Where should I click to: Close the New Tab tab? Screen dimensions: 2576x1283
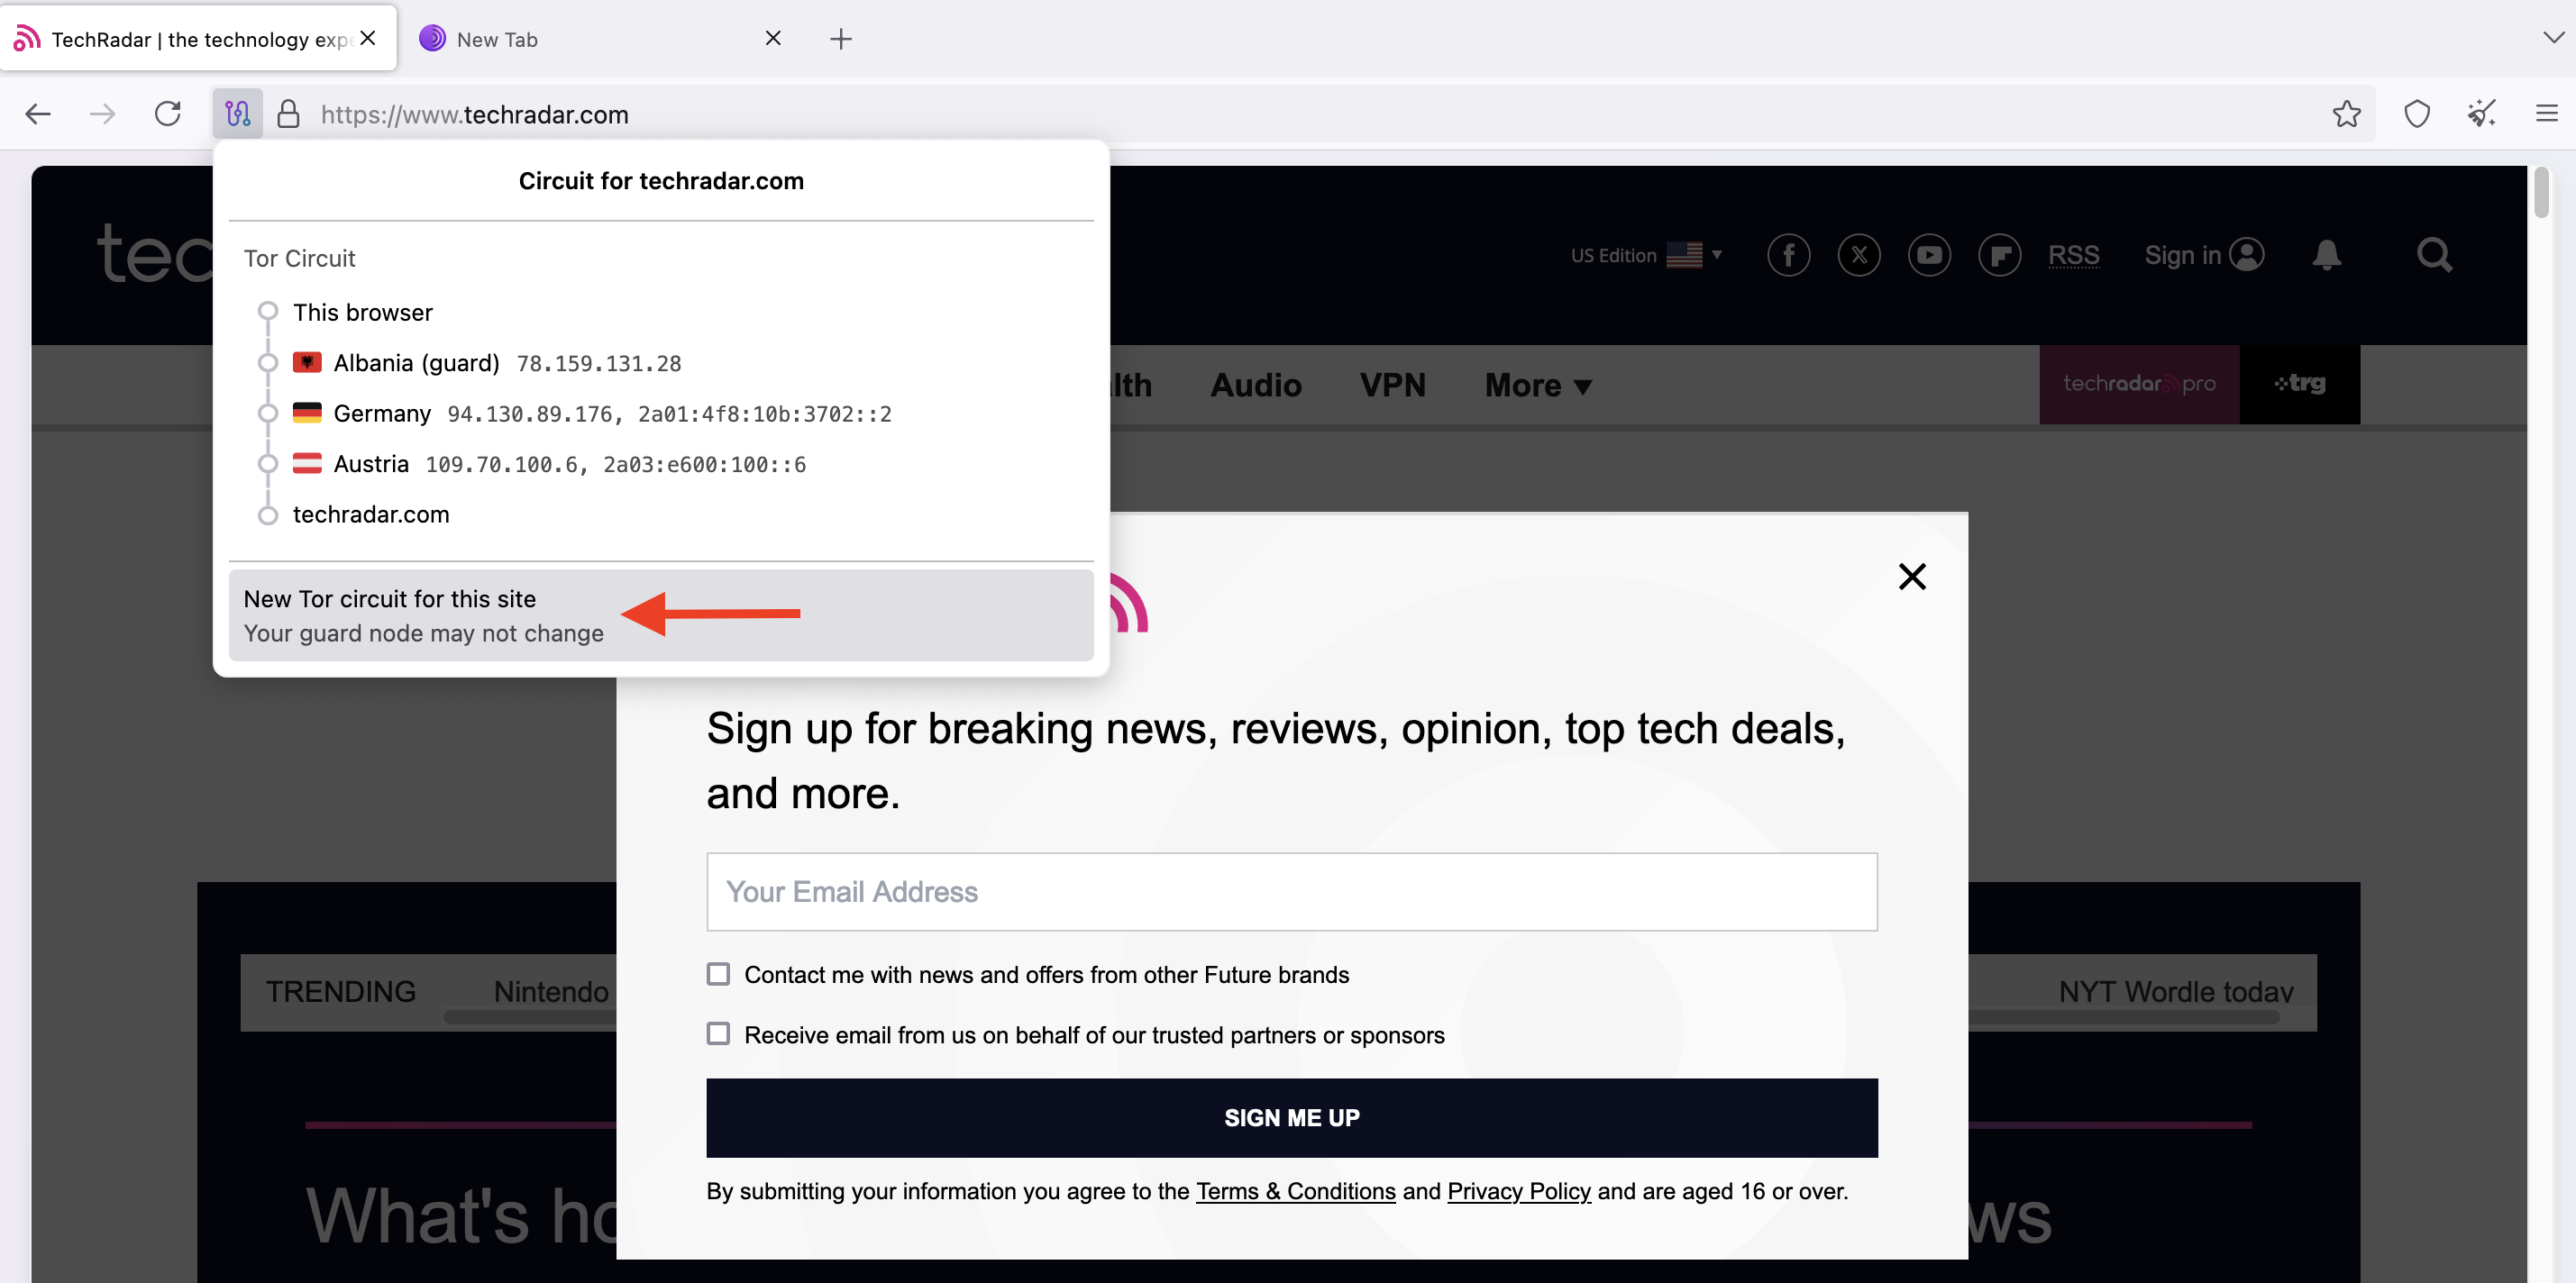pyautogui.click(x=773, y=38)
